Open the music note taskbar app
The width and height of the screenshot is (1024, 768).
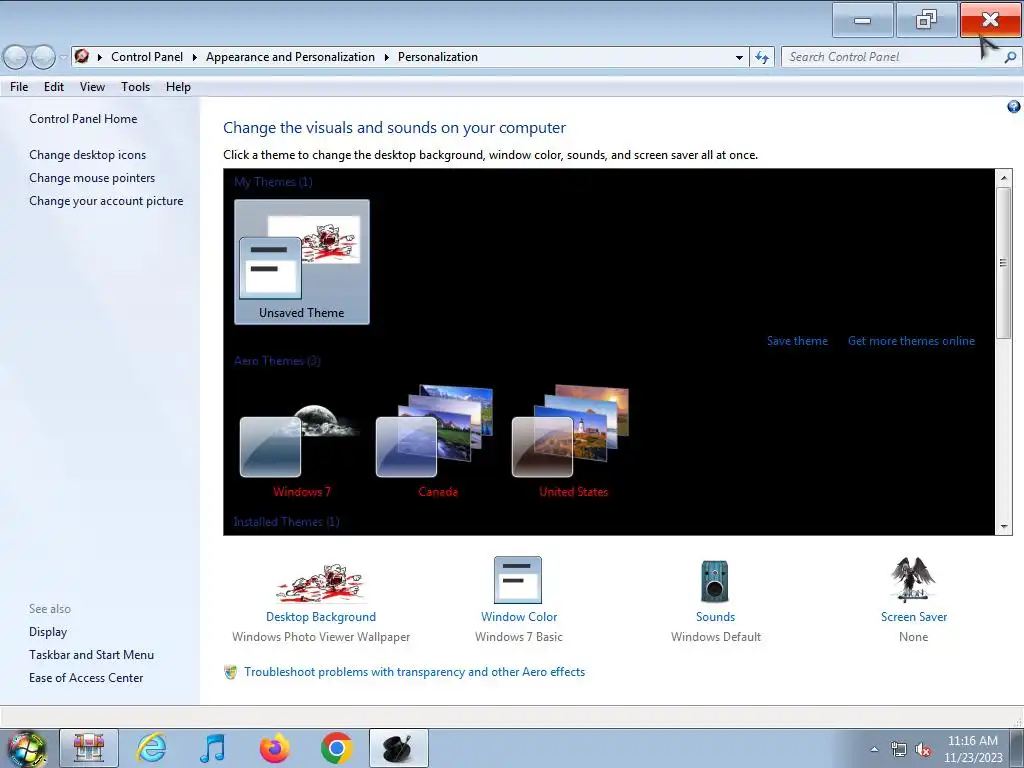tap(212, 748)
